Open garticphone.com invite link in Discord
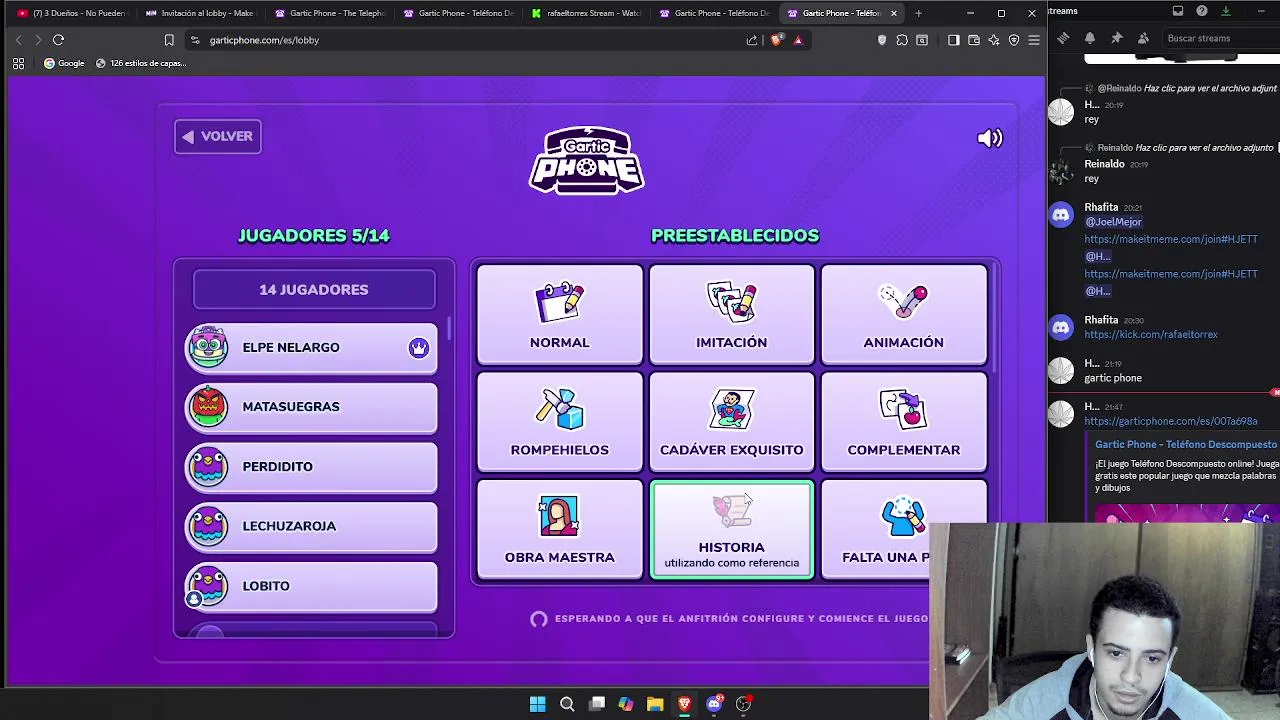 click(1171, 421)
